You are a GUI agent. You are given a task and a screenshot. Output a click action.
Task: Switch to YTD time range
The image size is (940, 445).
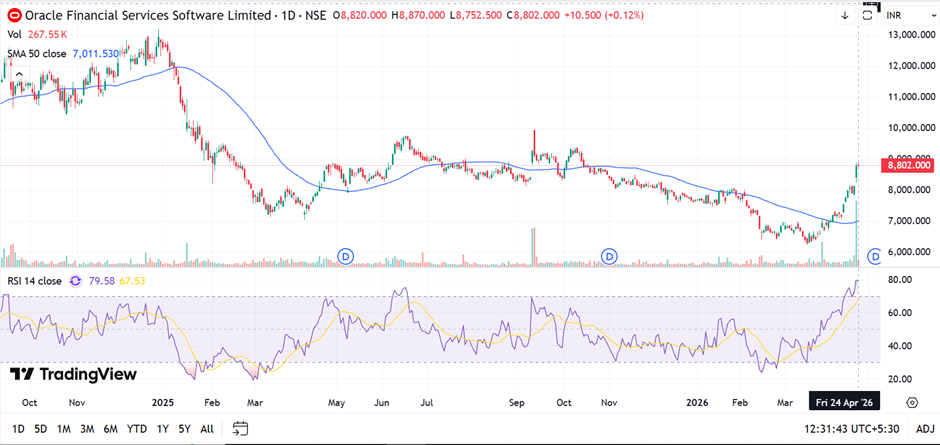(137, 429)
